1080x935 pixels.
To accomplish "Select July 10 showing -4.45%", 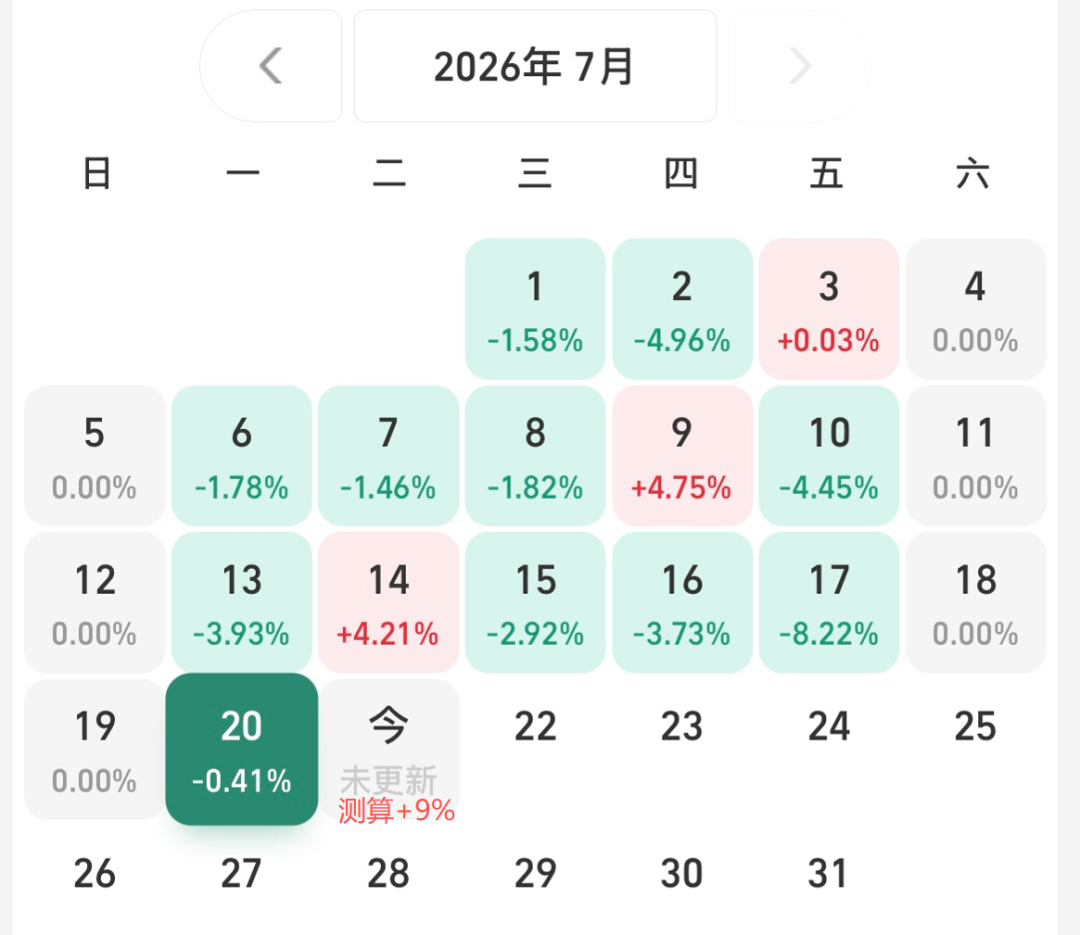I will tap(829, 455).
